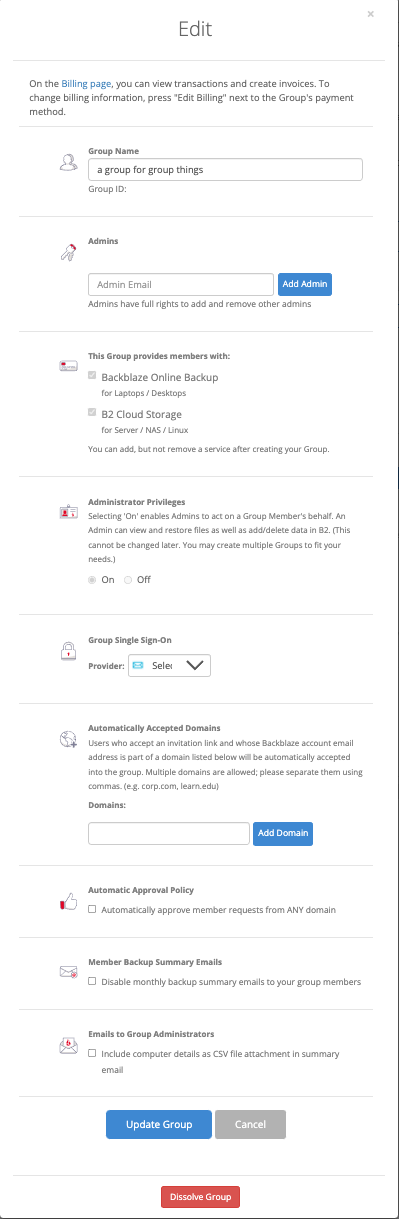The height and width of the screenshot is (1219, 399).
Task: Check Disable monthly backup summary emails
Action: (x=92, y=982)
